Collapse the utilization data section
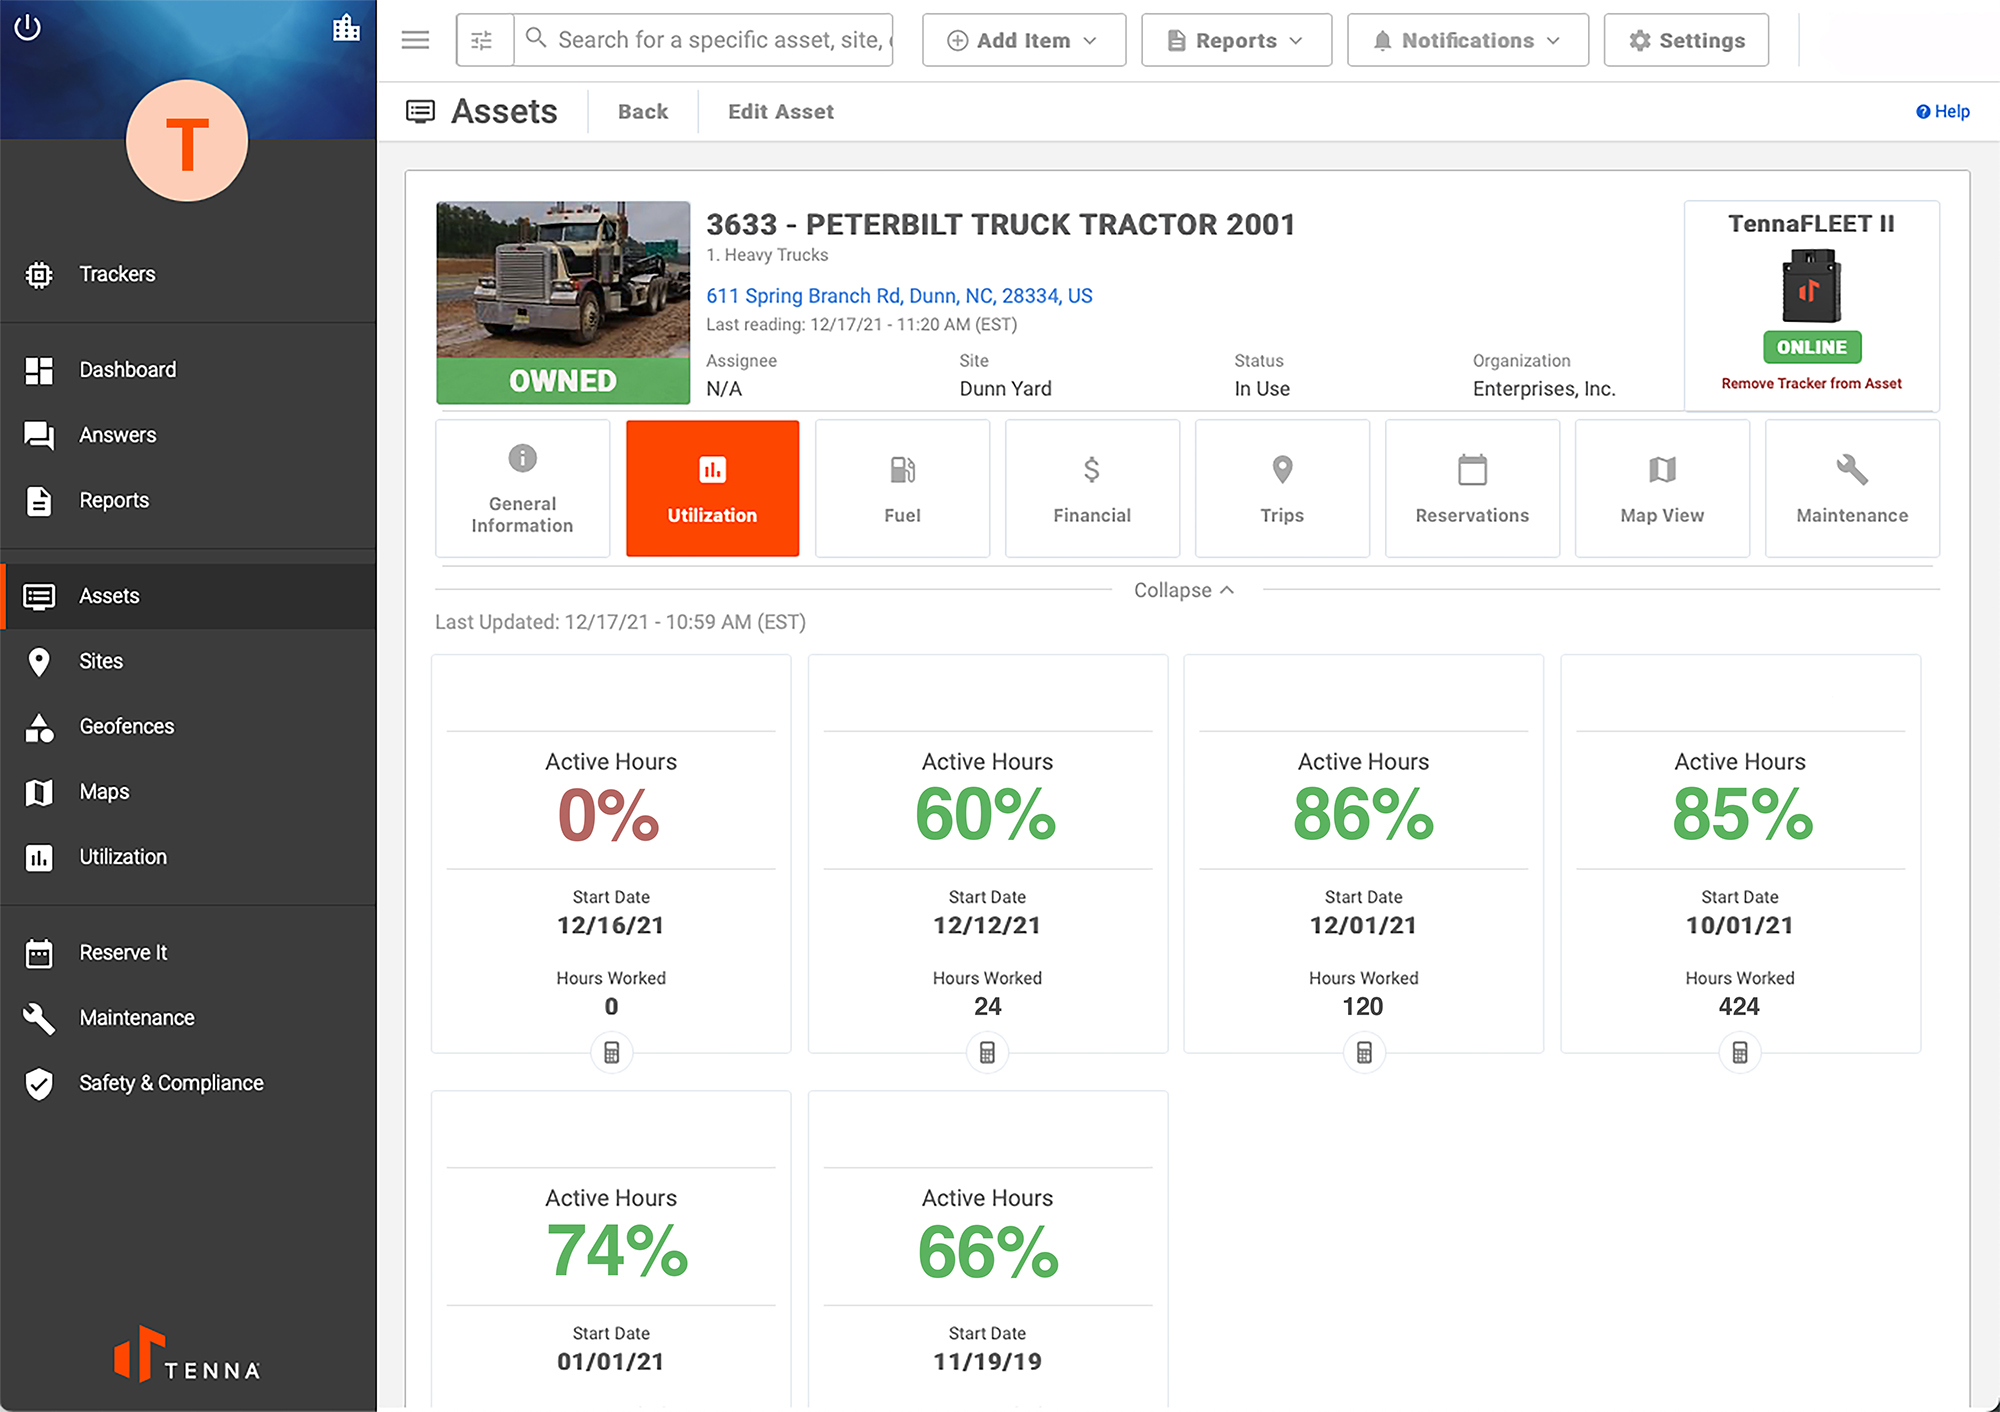 tap(1184, 588)
